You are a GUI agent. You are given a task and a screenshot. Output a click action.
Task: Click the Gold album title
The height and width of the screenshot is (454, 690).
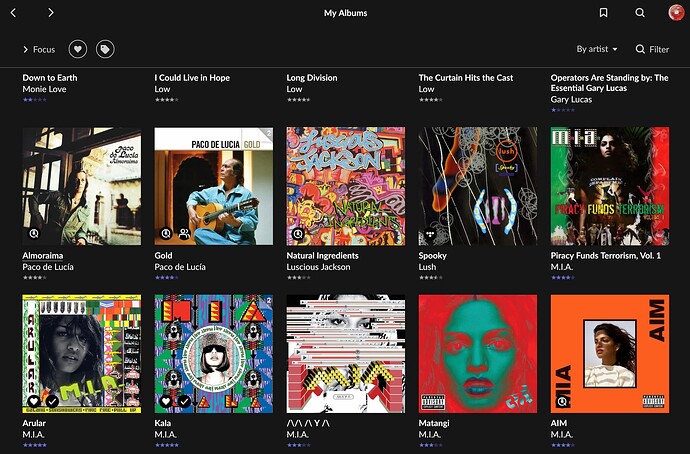point(163,256)
